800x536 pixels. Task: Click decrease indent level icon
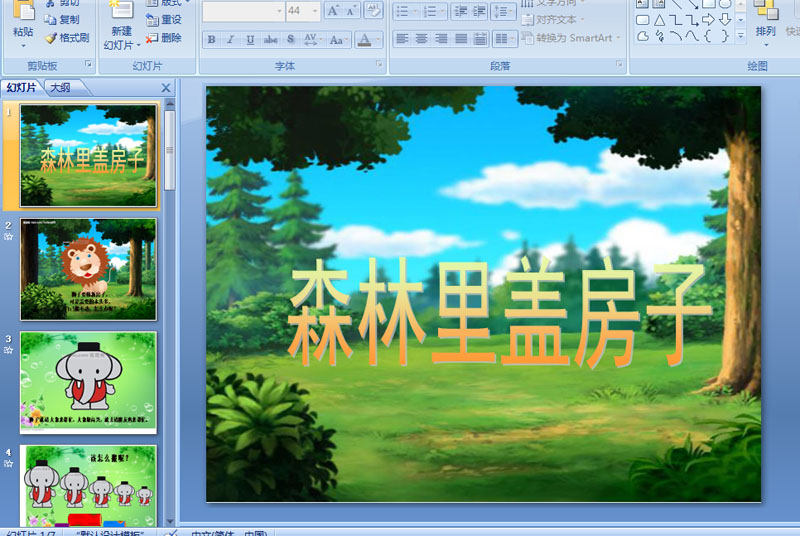460,11
